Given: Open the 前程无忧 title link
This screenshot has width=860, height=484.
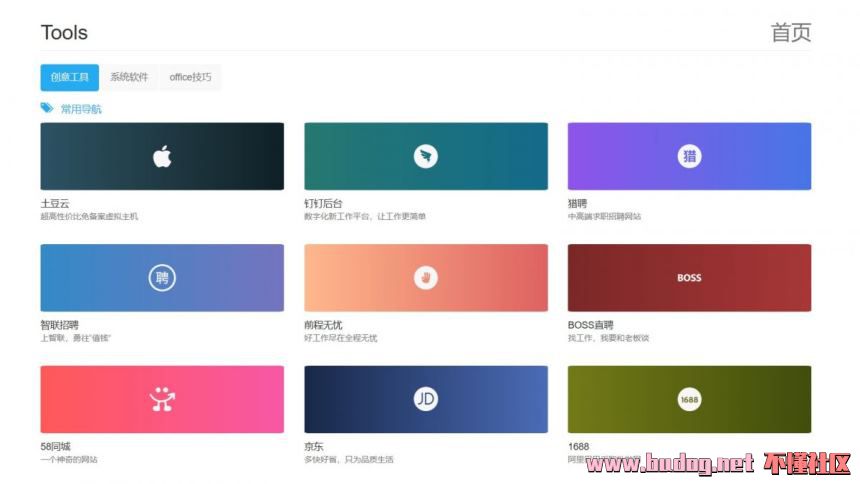Looking at the screenshot, I should [324, 325].
